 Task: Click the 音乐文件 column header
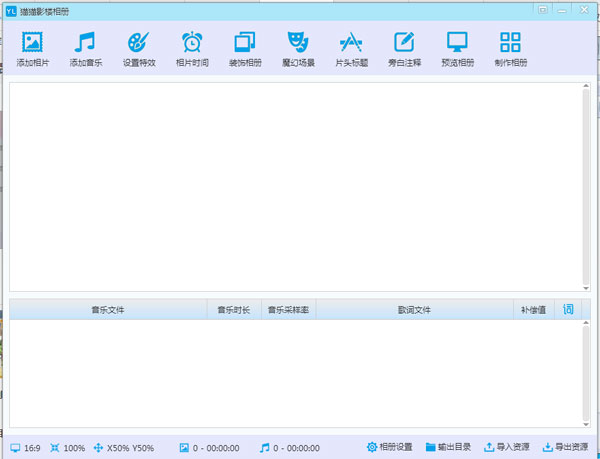[x=108, y=310]
